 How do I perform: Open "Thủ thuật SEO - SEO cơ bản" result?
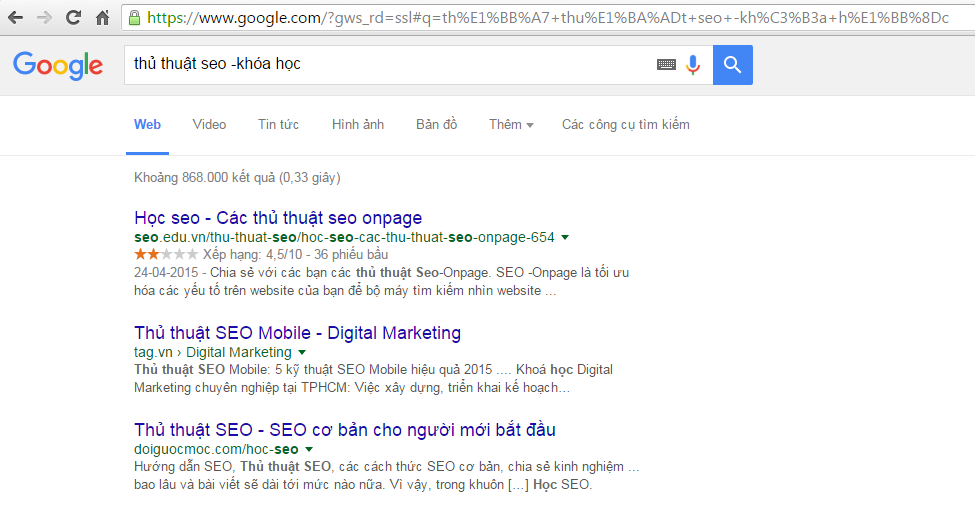[344, 430]
